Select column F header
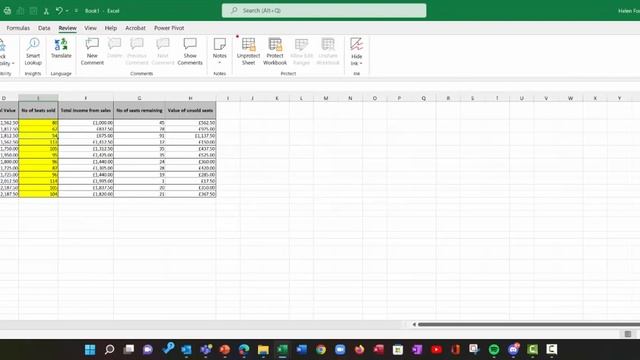This screenshot has width=640, height=360. pyautogui.click(x=86, y=98)
